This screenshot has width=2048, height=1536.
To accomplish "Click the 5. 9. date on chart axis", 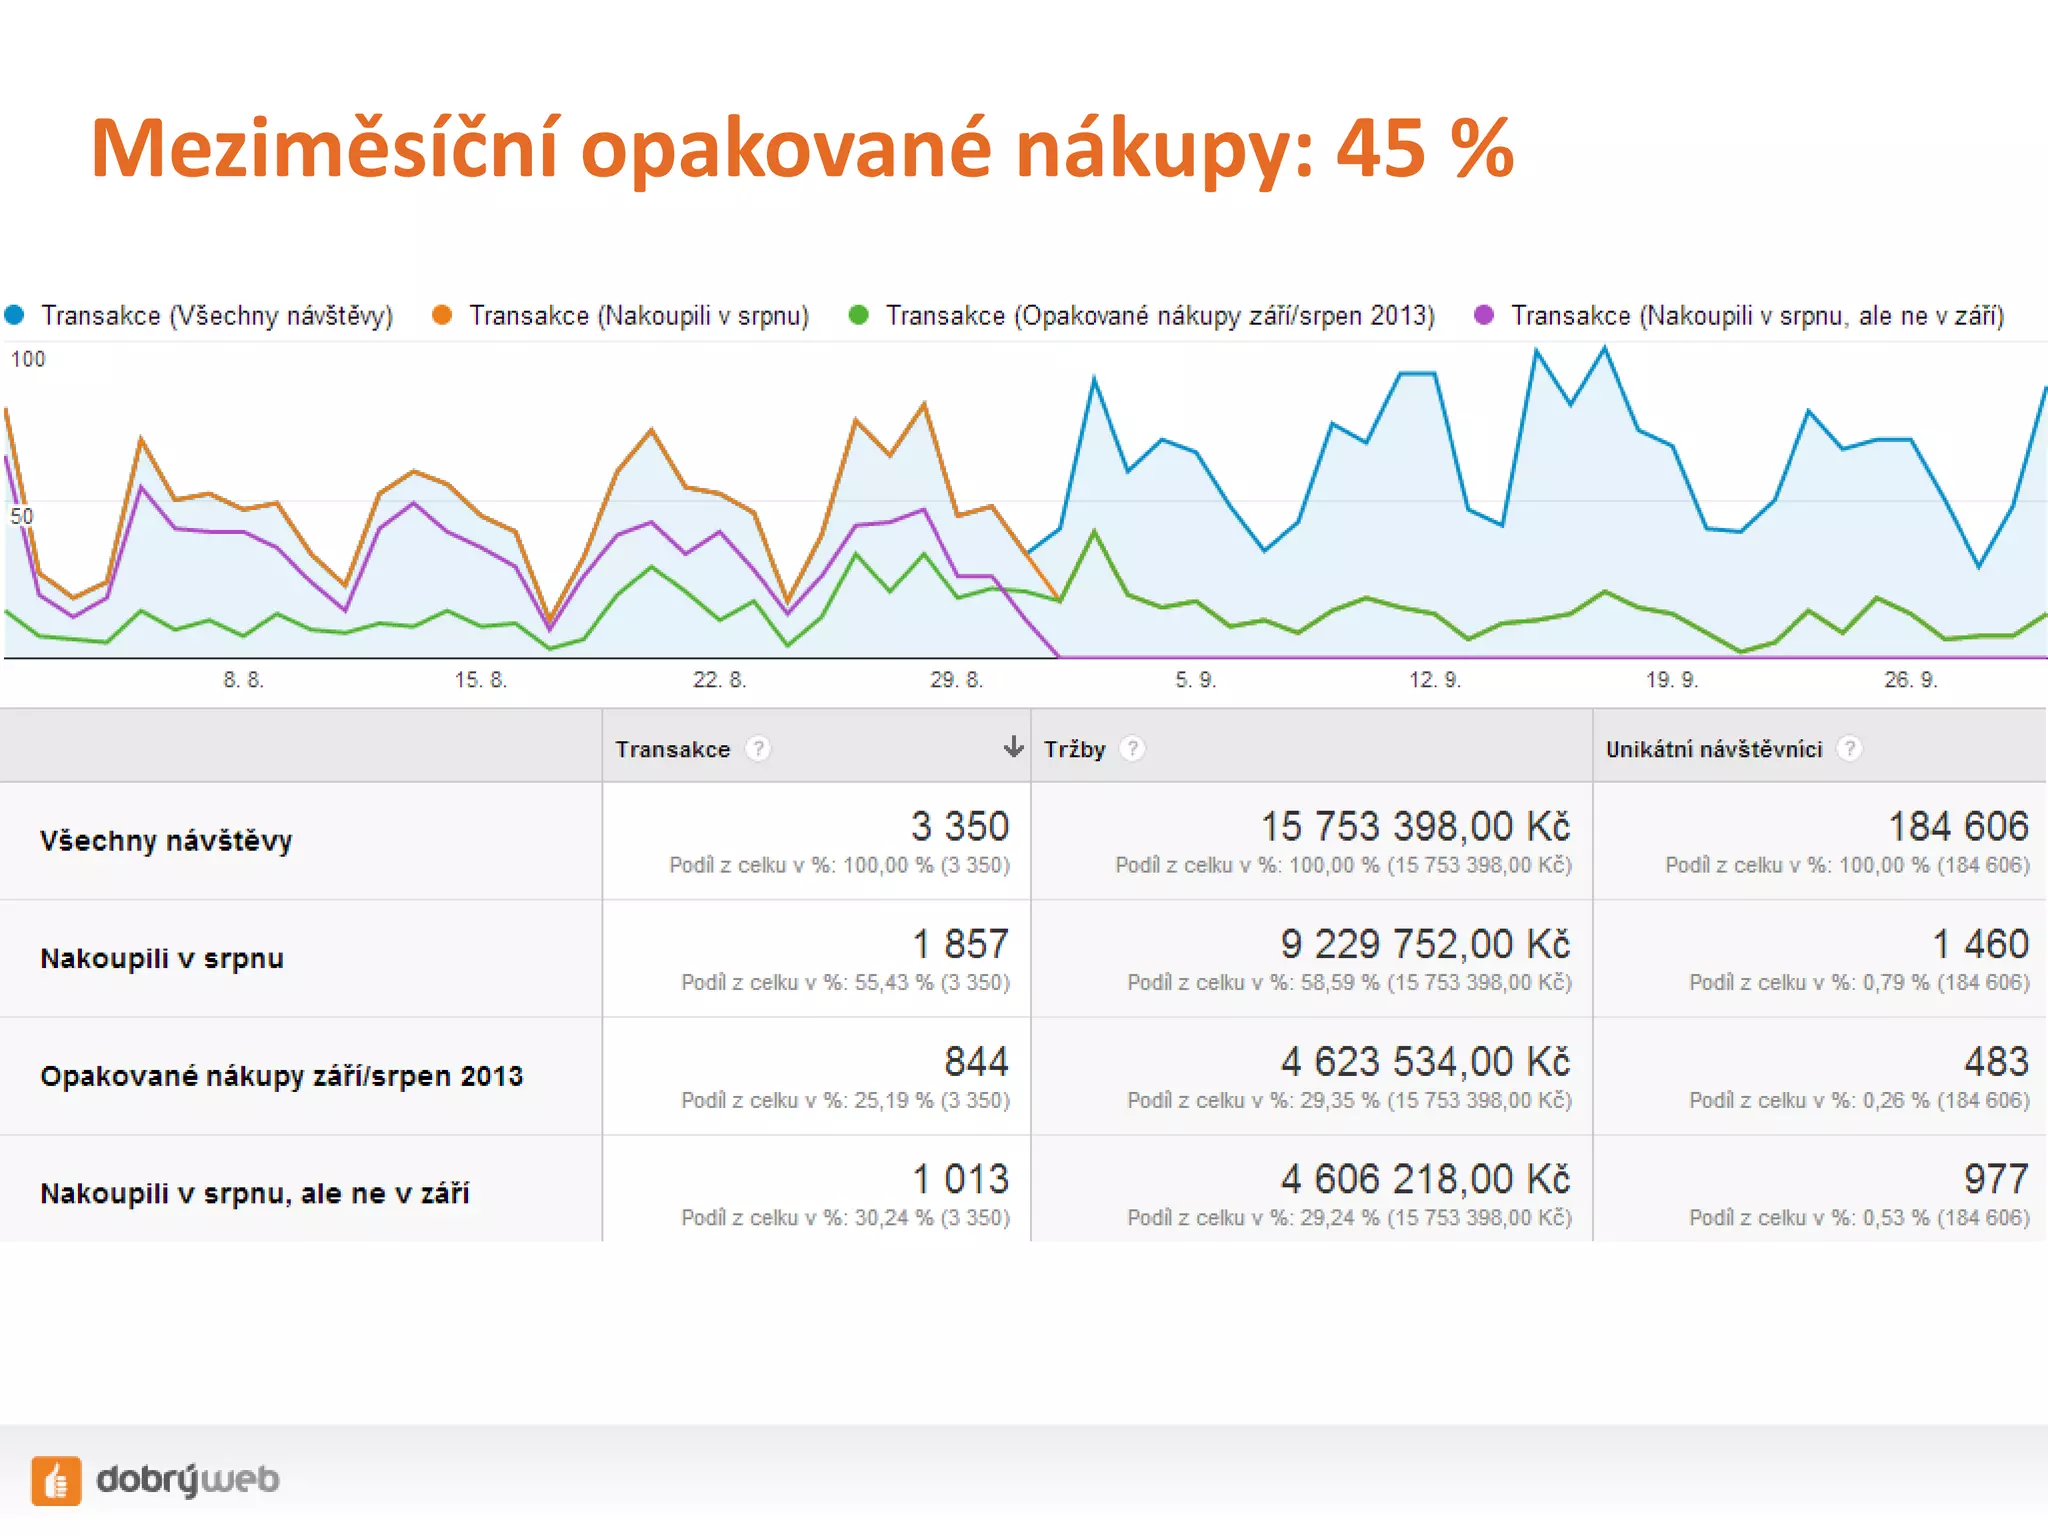I will (x=1196, y=680).
